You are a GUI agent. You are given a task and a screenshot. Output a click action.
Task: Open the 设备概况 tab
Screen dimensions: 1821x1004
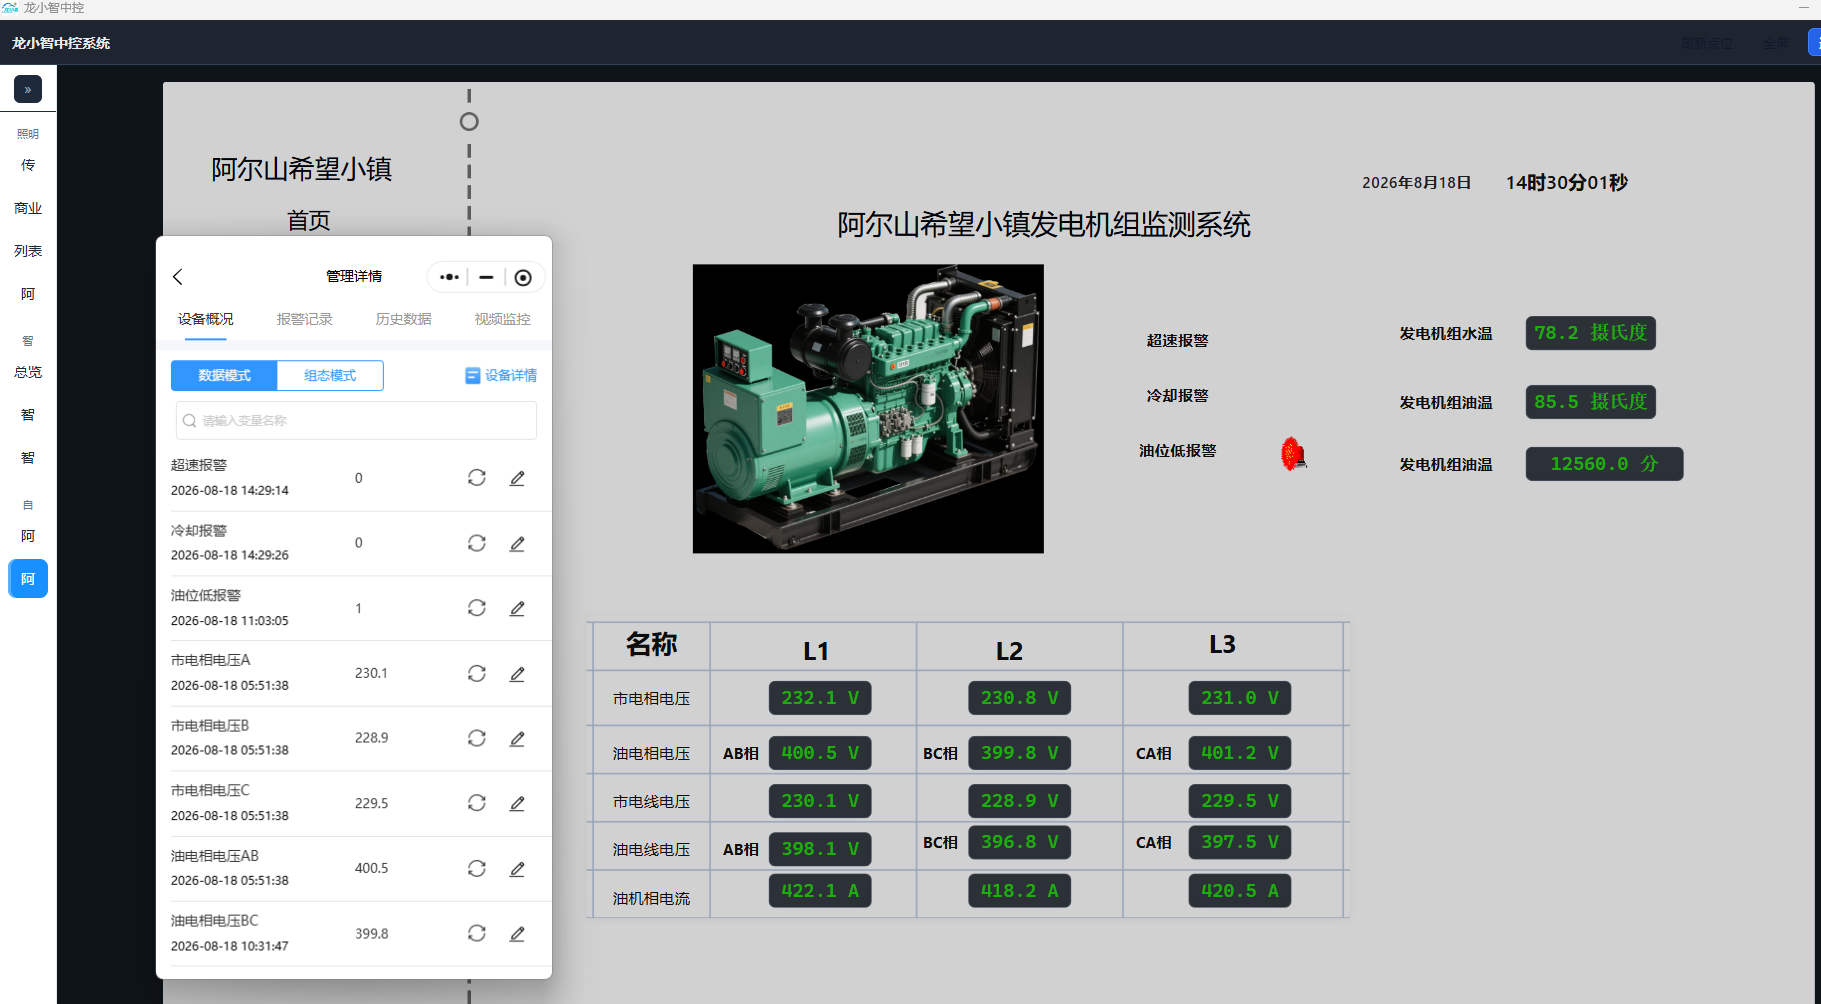(206, 319)
